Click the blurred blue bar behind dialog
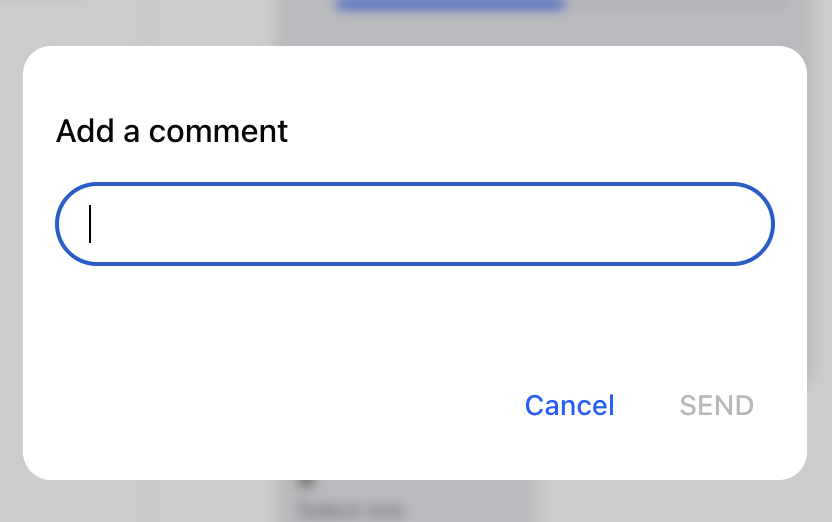 click(x=450, y=6)
